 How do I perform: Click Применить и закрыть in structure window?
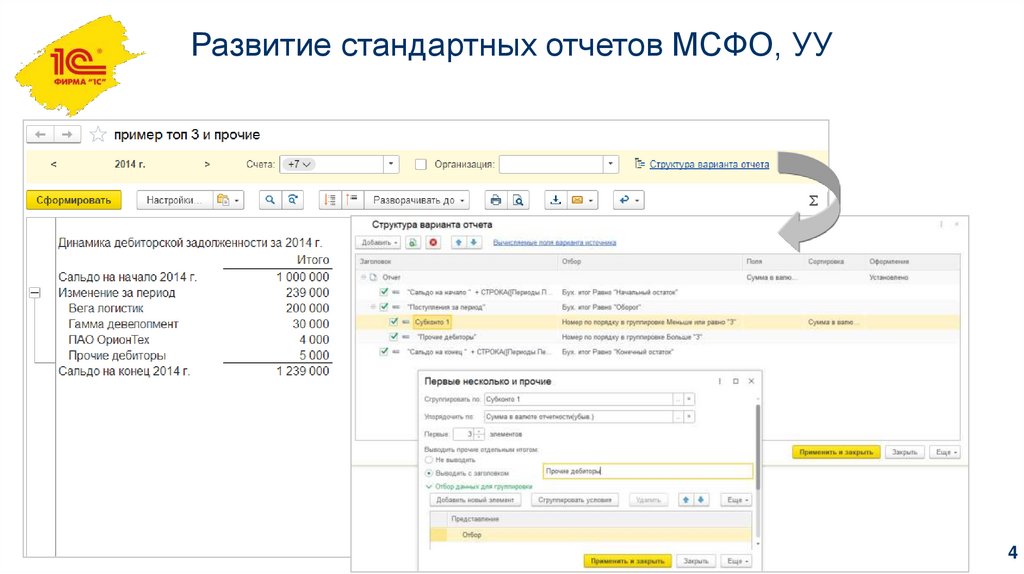836,452
